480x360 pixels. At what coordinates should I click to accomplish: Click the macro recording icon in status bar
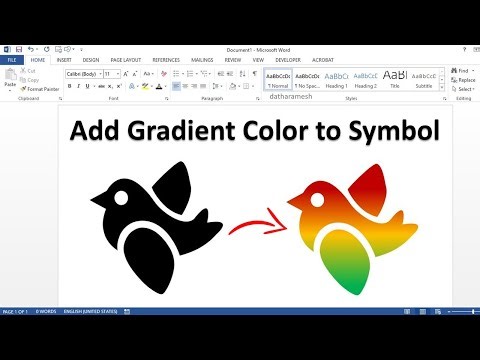[127, 311]
